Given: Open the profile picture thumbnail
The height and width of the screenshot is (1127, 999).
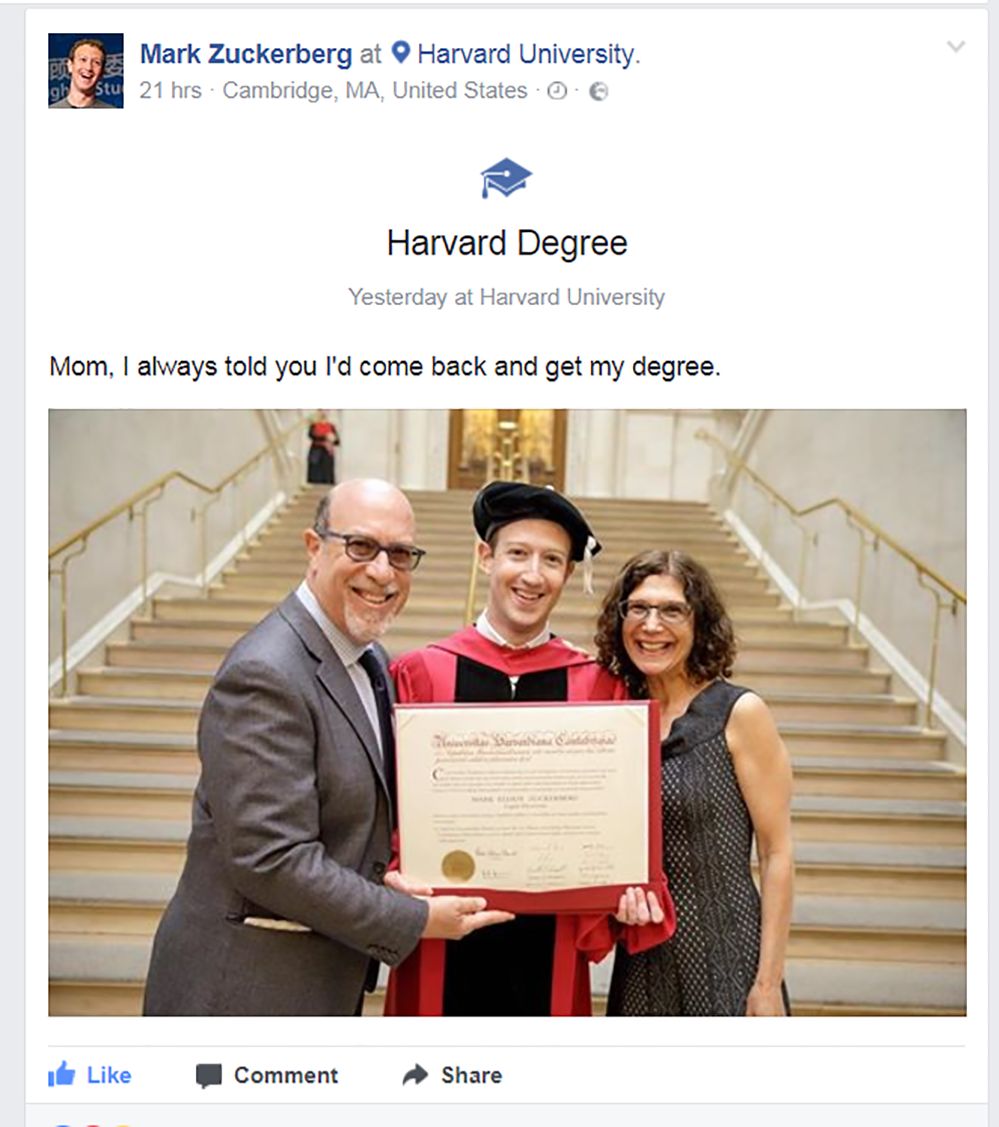Looking at the screenshot, I should coord(86,70).
